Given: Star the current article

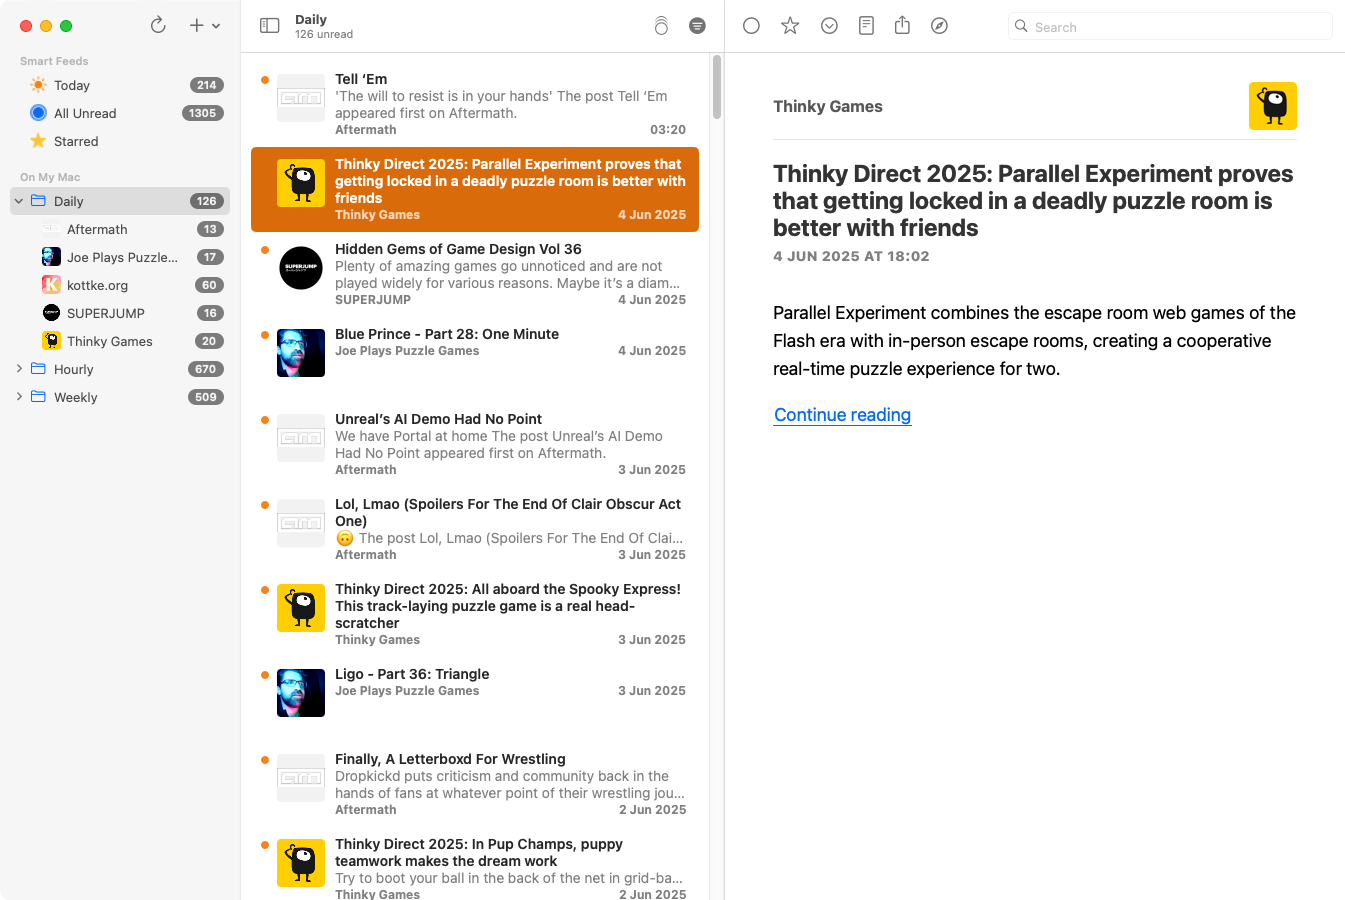Looking at the screenshot, I should tap(790, 26).
